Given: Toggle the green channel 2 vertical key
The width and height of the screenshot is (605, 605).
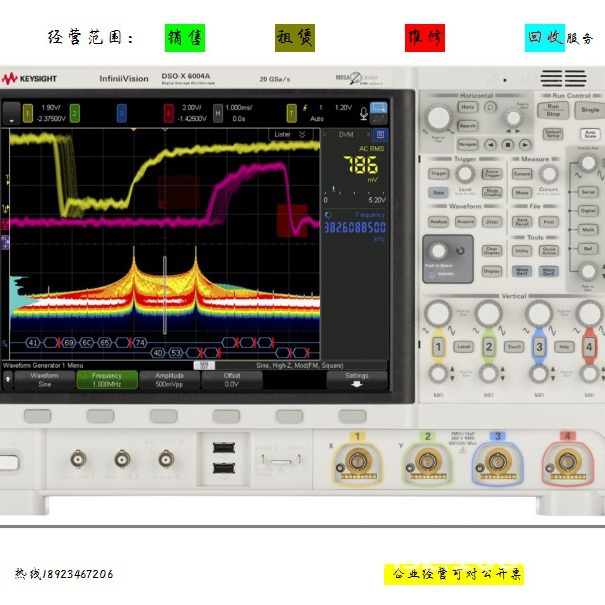Looking at the screenshot, I should point(488,346).
